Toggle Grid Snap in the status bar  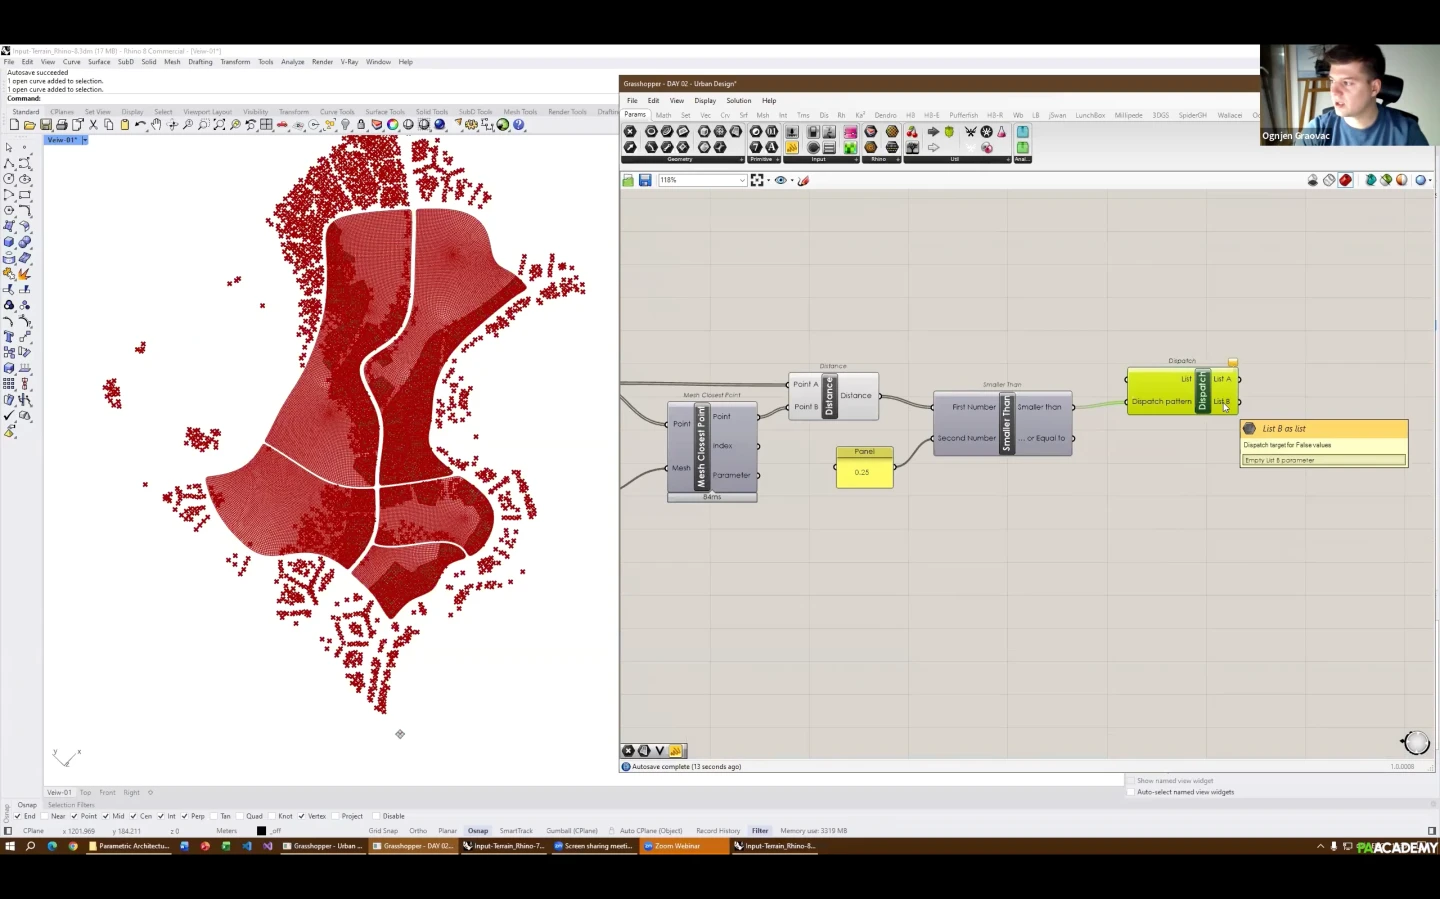[383, 831]
